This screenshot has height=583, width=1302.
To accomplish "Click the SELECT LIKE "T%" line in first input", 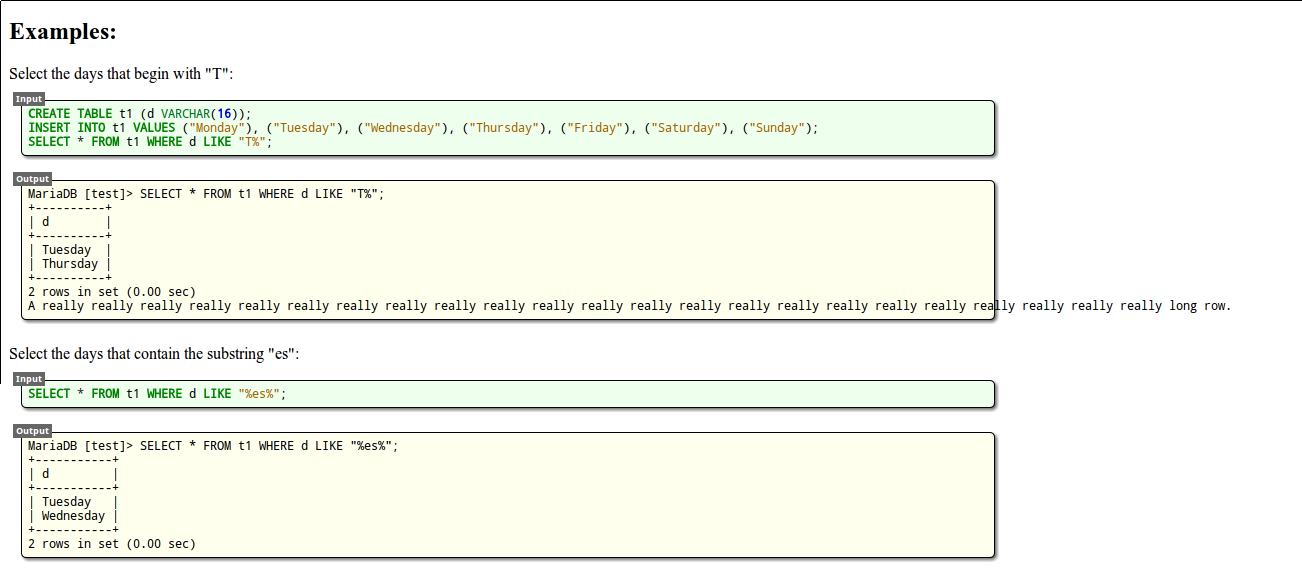I will click(150, 142).
